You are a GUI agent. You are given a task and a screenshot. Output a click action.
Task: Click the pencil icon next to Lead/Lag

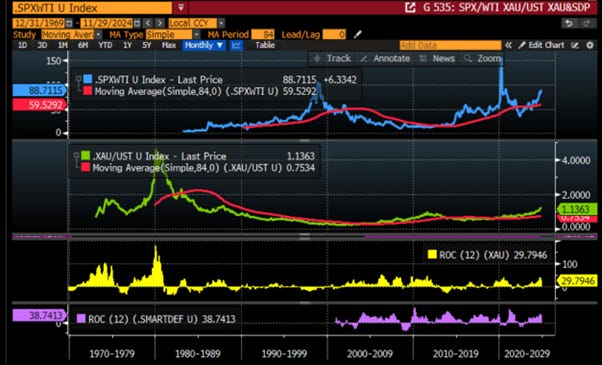[357, 35]
